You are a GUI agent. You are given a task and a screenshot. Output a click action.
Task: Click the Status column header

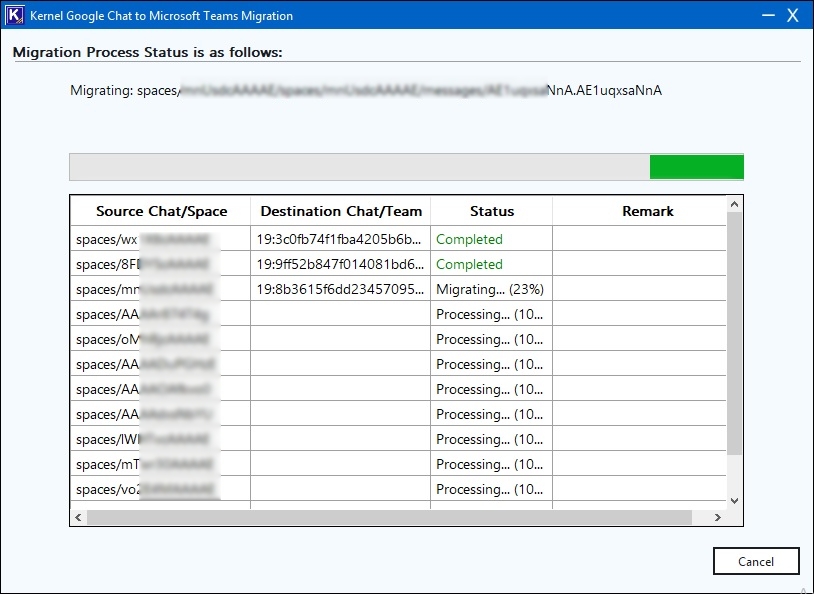(492, 211)
